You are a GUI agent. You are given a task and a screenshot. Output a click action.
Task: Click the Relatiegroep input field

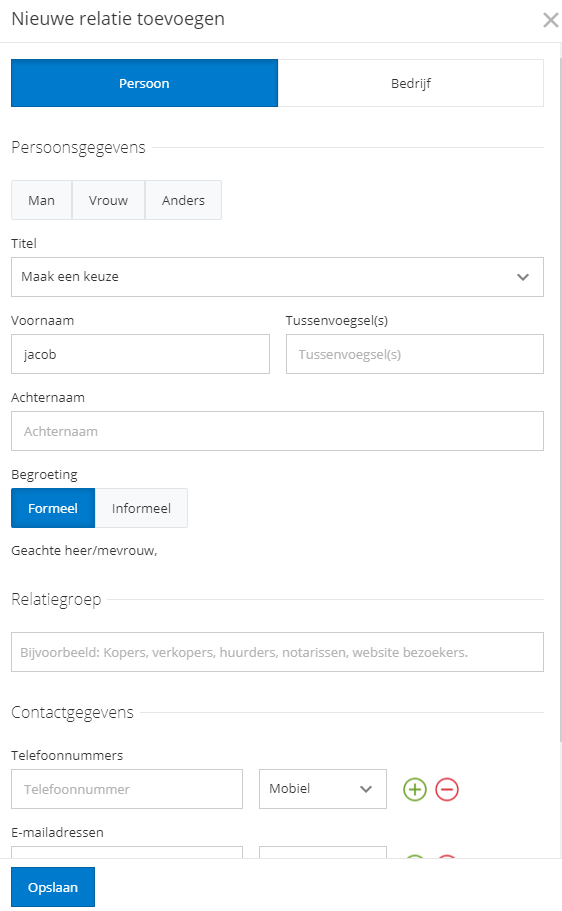click(277, 652)
